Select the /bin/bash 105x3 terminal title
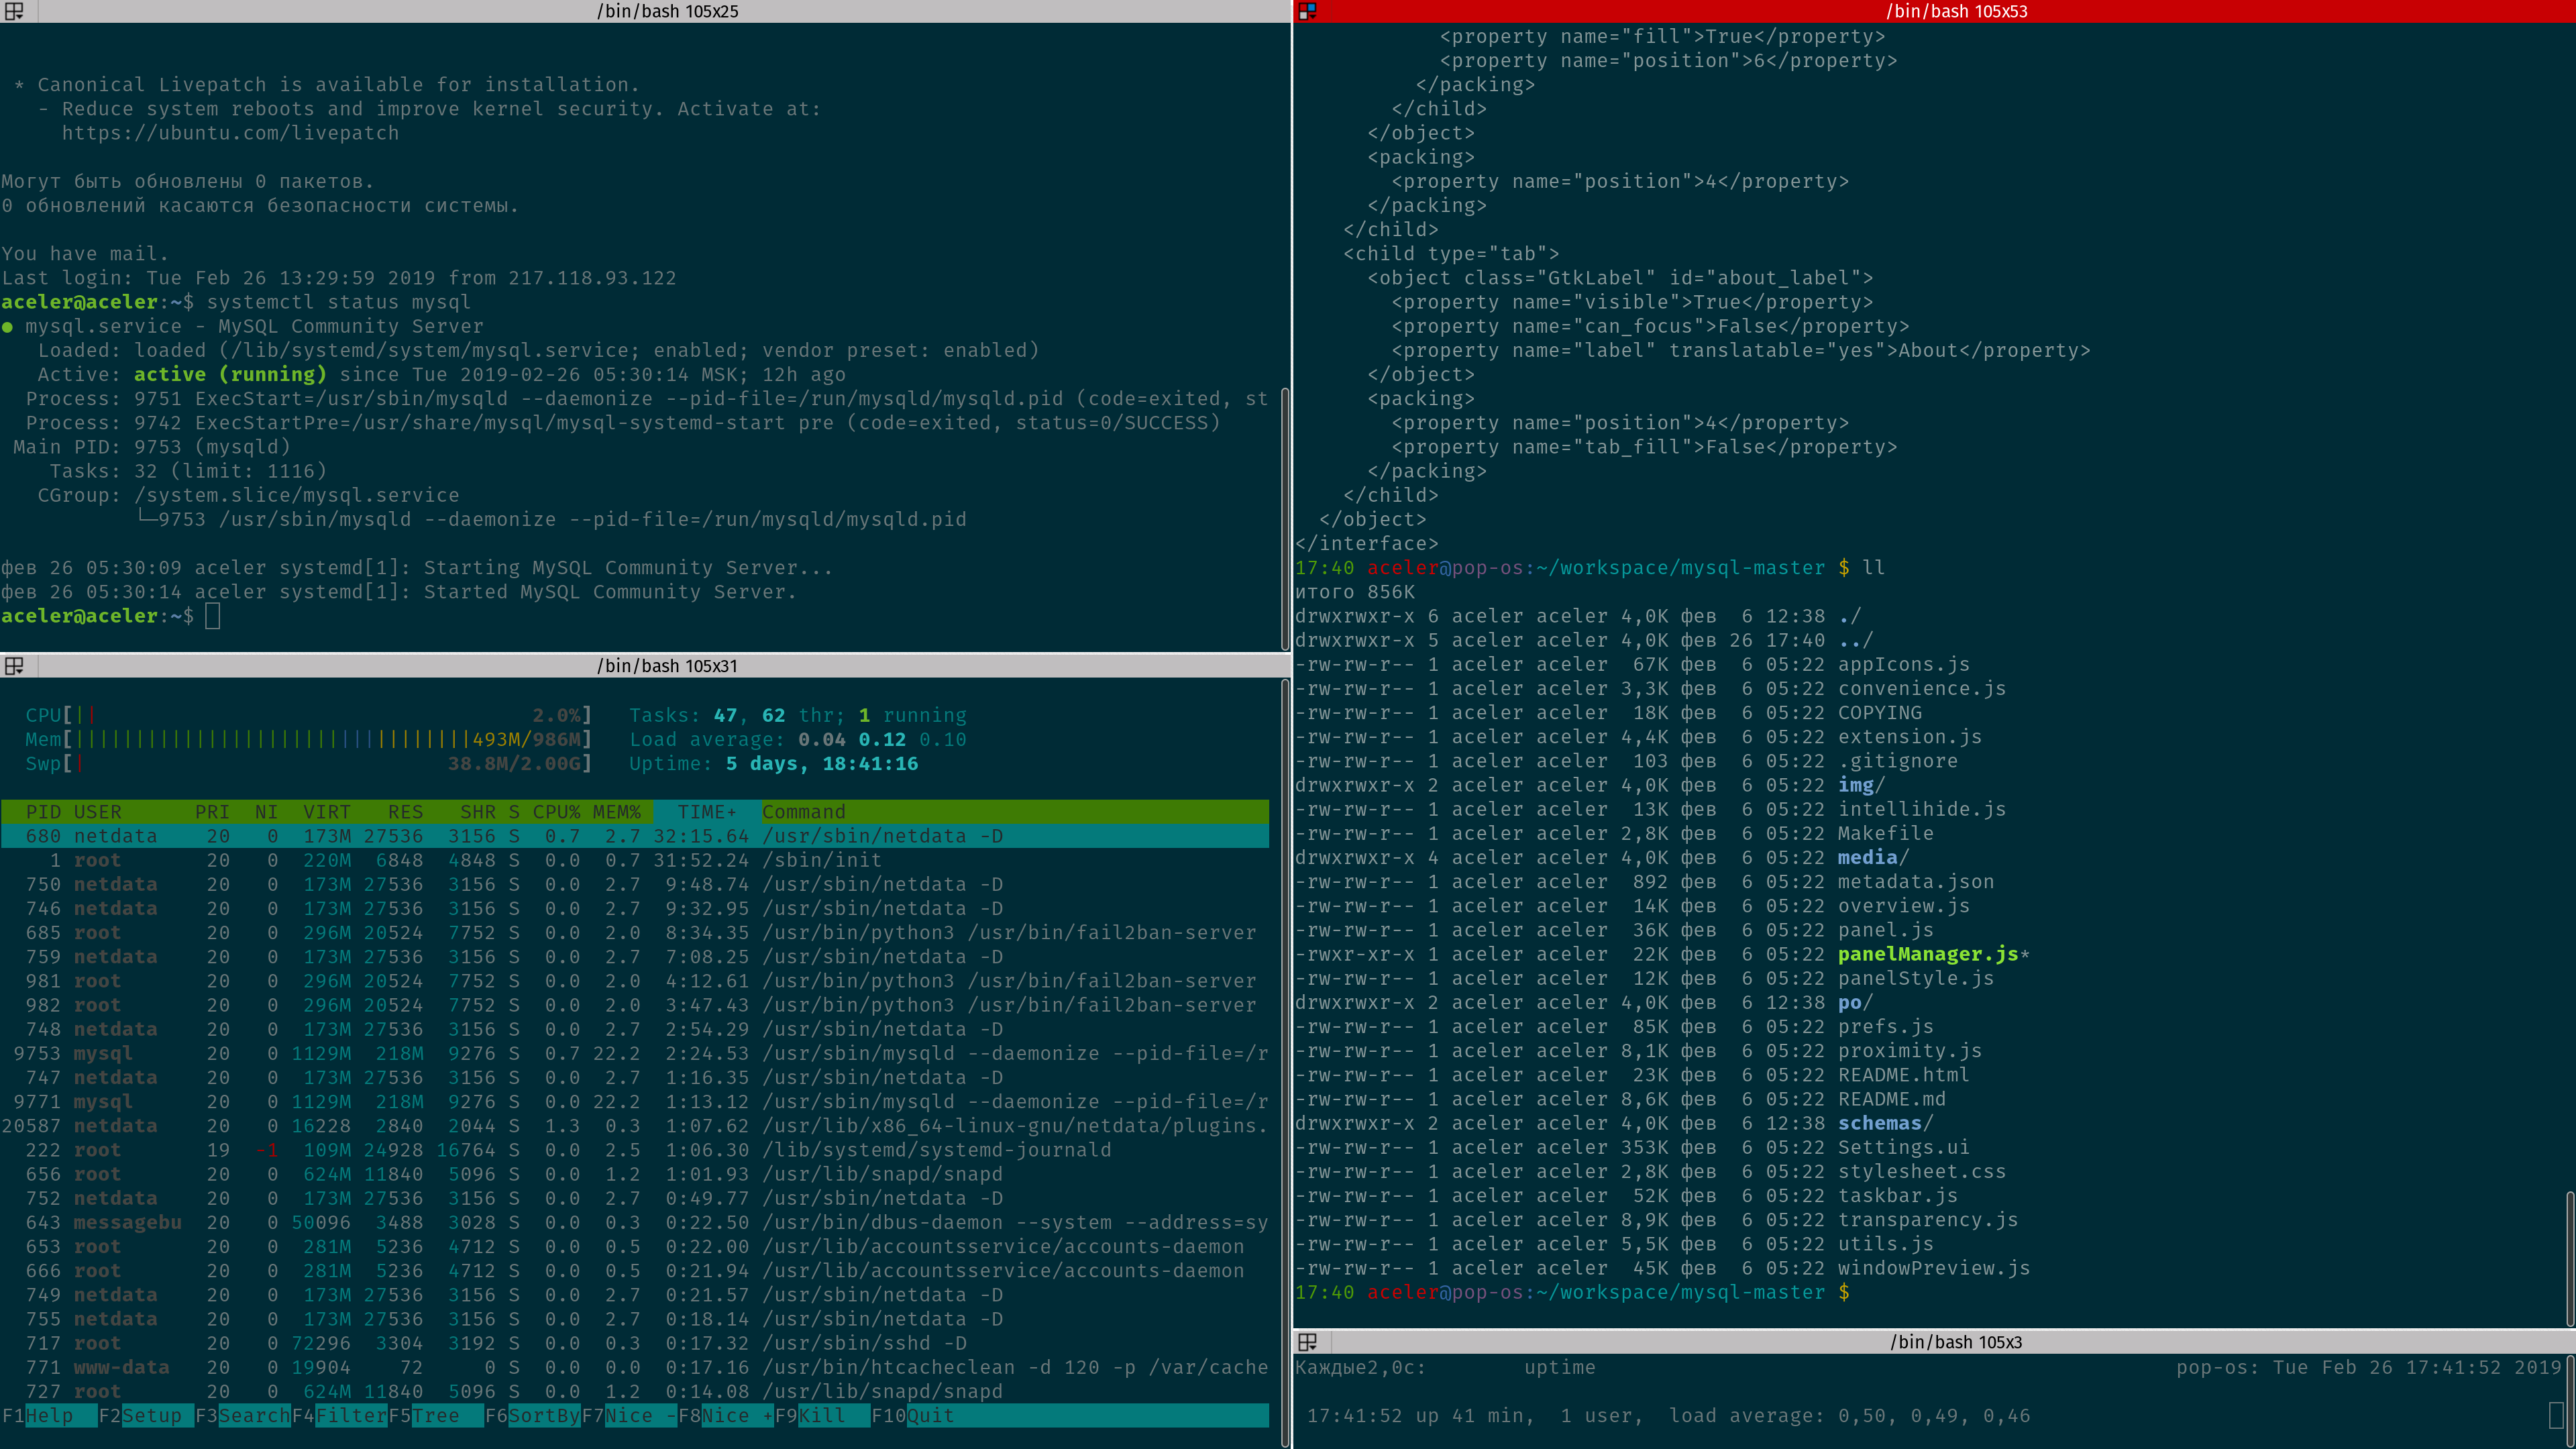The height and width of the screenshot is (1449, 2576). (x=1956, y=1342)
